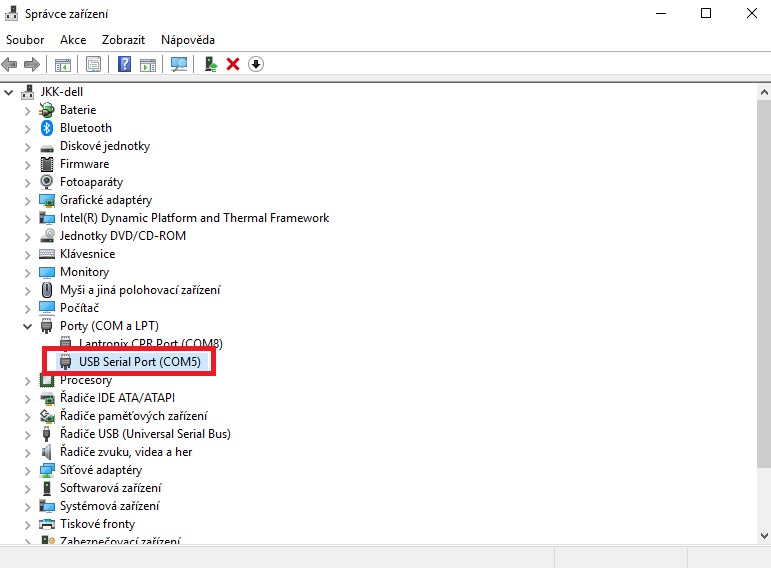Screen dimensions: 771x568
Task: Click the green arrow Update driver icon
Action: 211,64
